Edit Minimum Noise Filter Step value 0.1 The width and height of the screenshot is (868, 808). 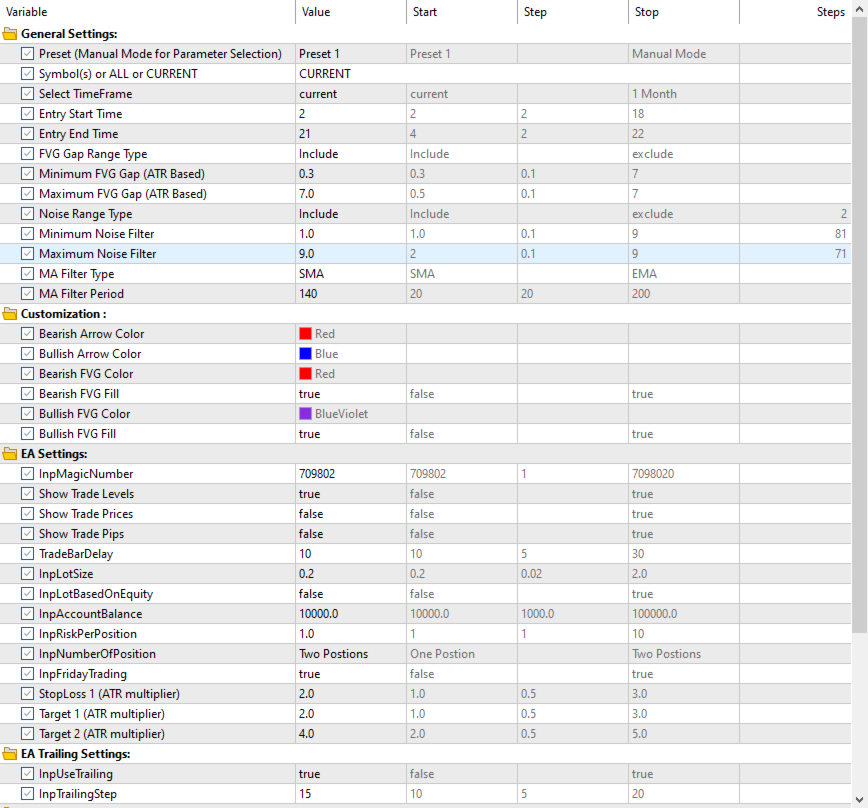(573, 234)
